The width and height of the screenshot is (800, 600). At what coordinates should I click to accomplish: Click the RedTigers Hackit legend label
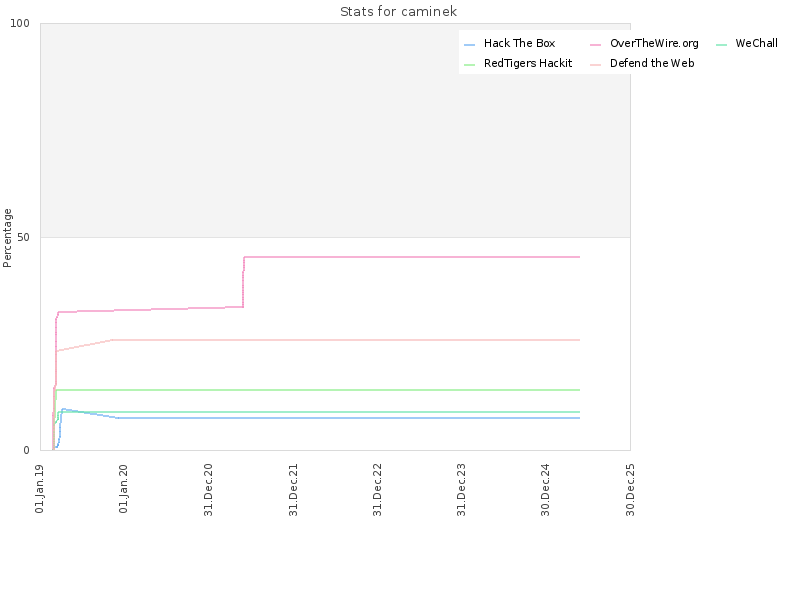(528, 63)
